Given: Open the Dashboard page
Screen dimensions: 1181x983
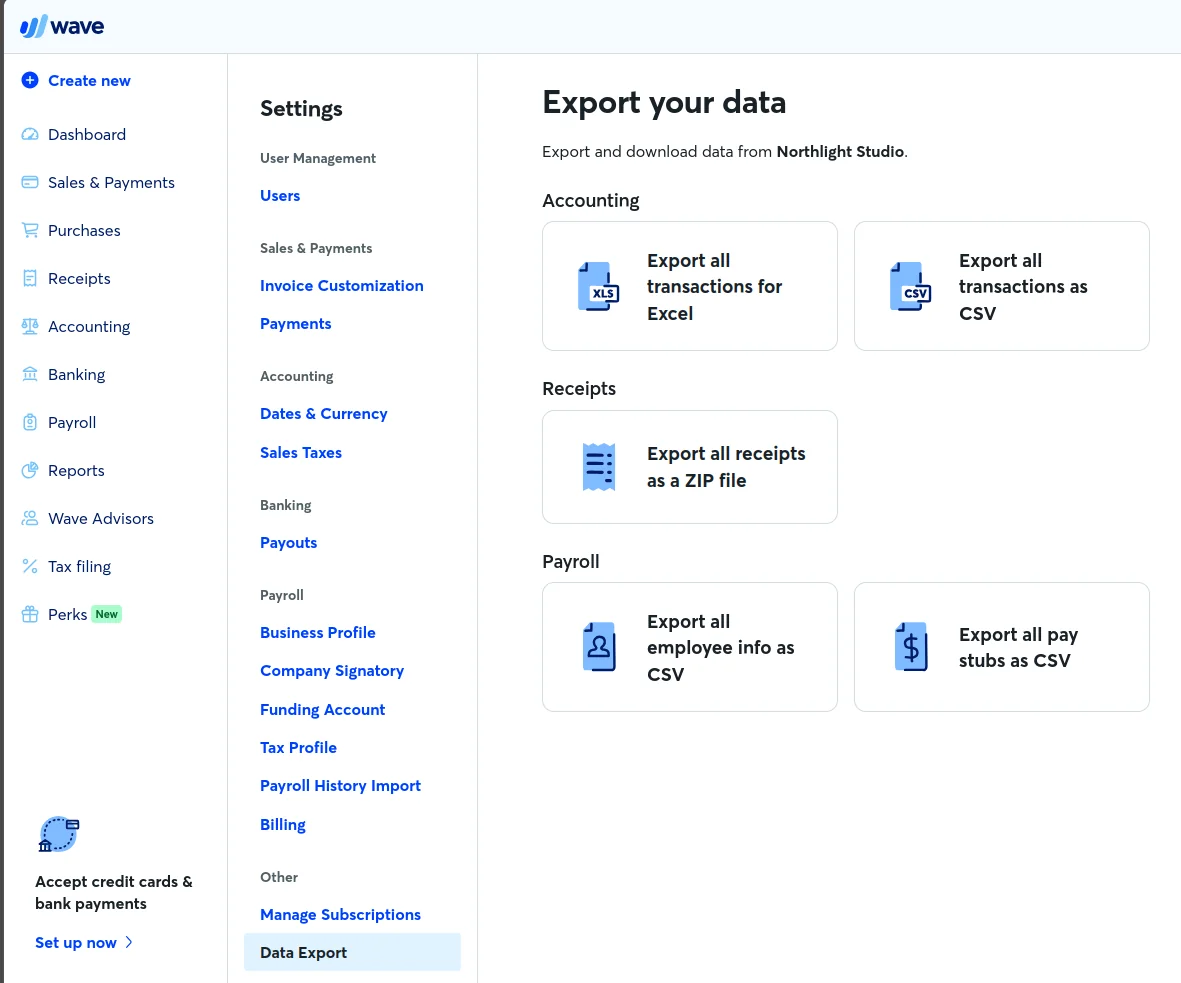Looking at the screenshot, I should (x=87, y=134).
